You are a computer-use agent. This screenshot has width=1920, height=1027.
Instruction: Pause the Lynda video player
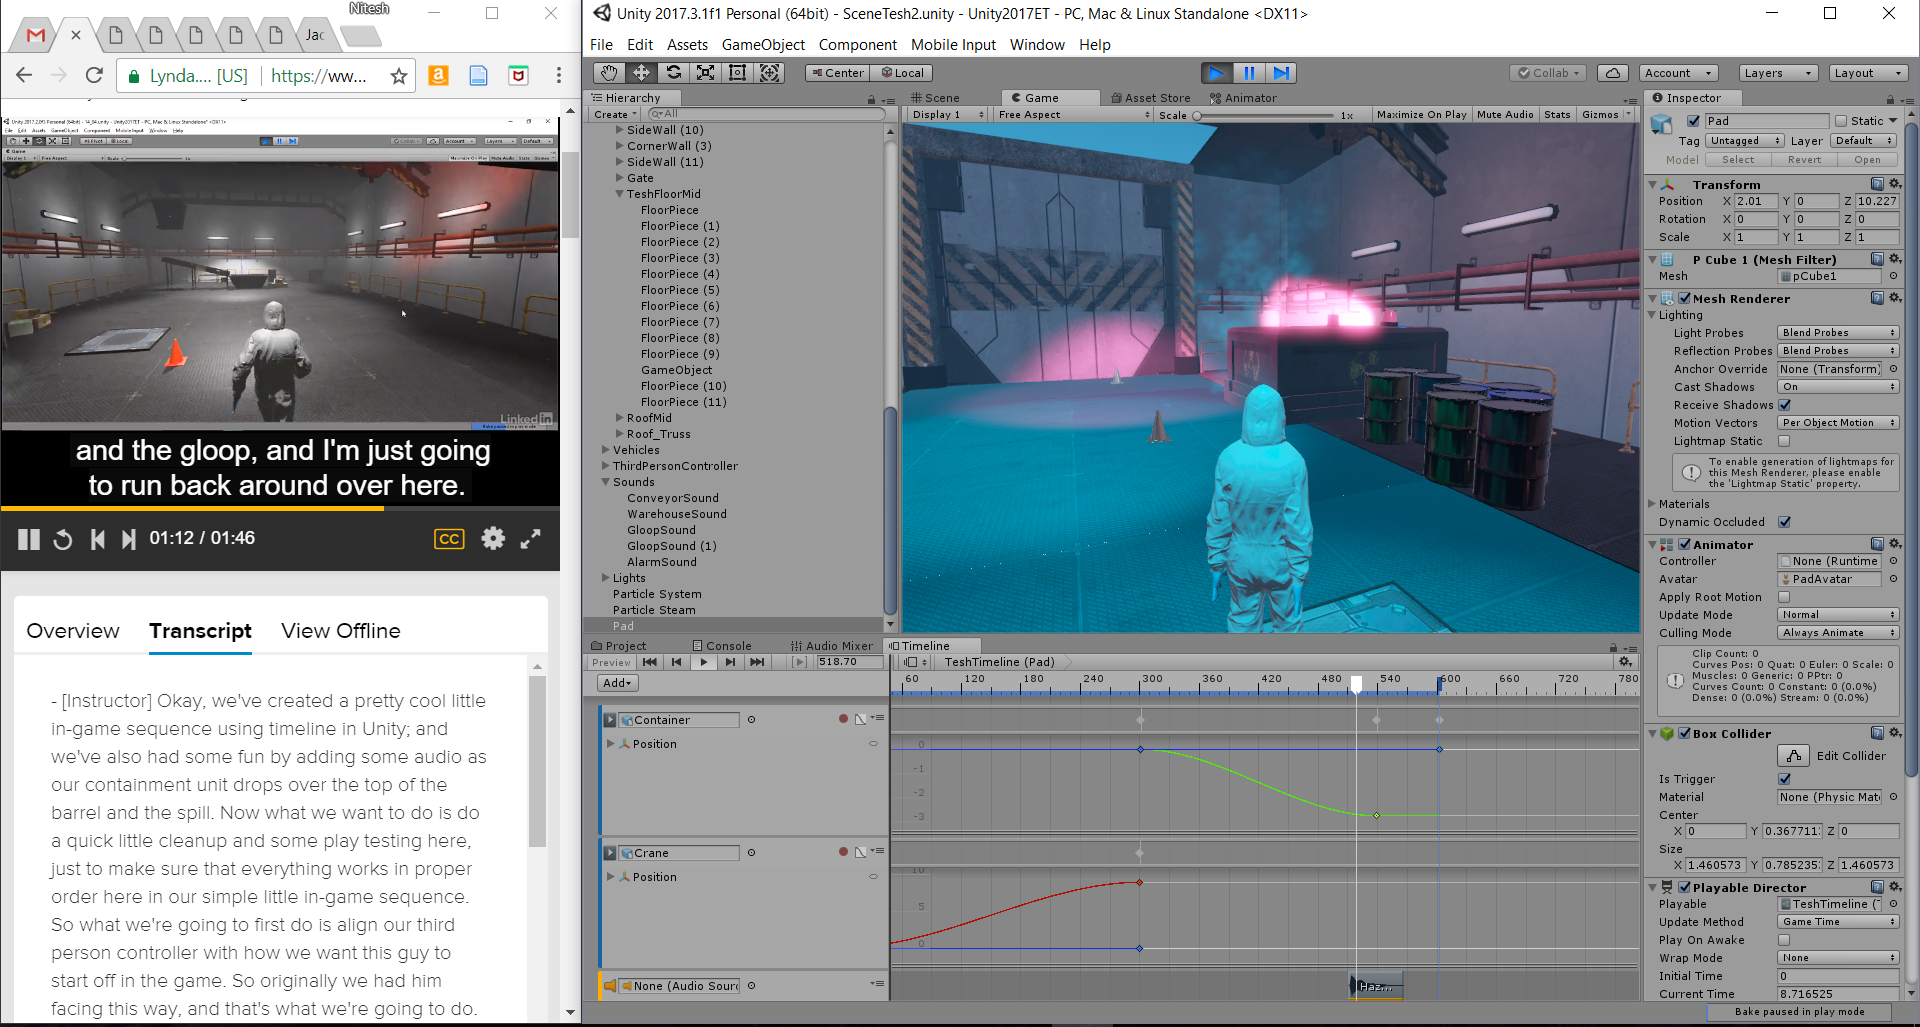(29, 539)
